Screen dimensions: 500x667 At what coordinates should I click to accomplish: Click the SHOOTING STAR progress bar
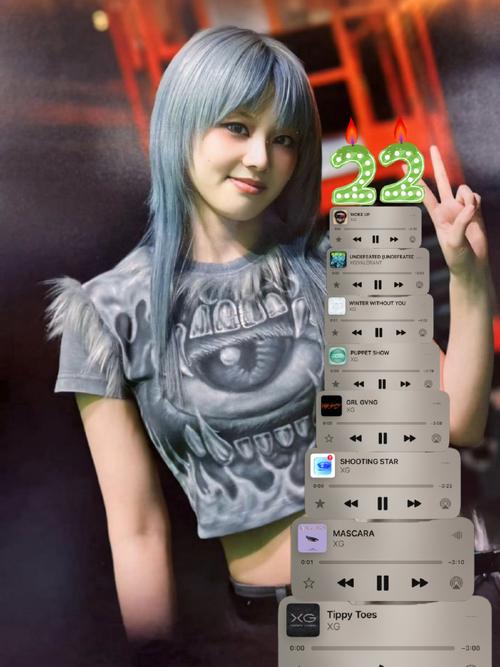tap(381, 486)
